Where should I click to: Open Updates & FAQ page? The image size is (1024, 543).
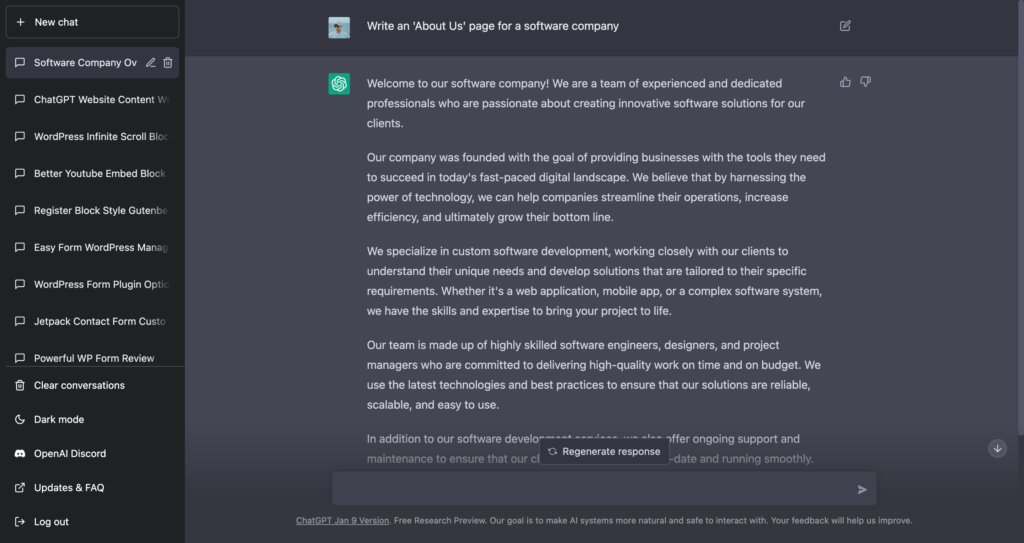[92, 487]
